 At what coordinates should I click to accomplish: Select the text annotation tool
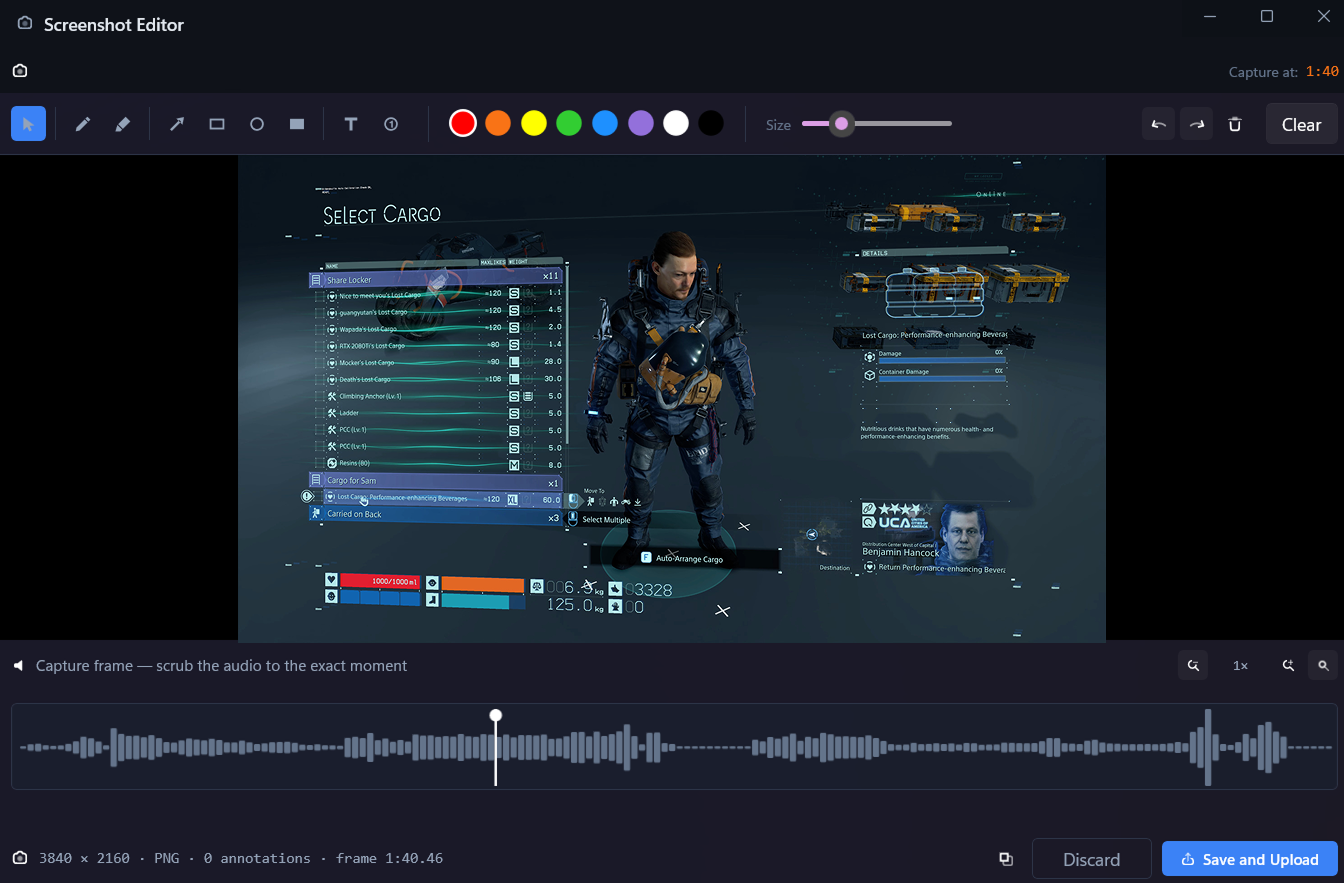click(x=351, y=124)
